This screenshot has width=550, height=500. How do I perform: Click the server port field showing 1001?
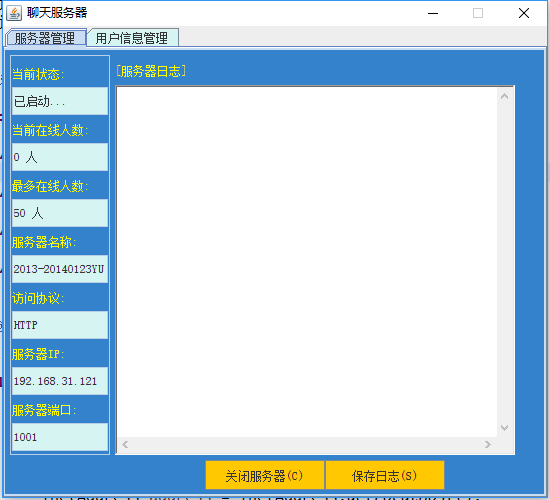pos(60,437)
